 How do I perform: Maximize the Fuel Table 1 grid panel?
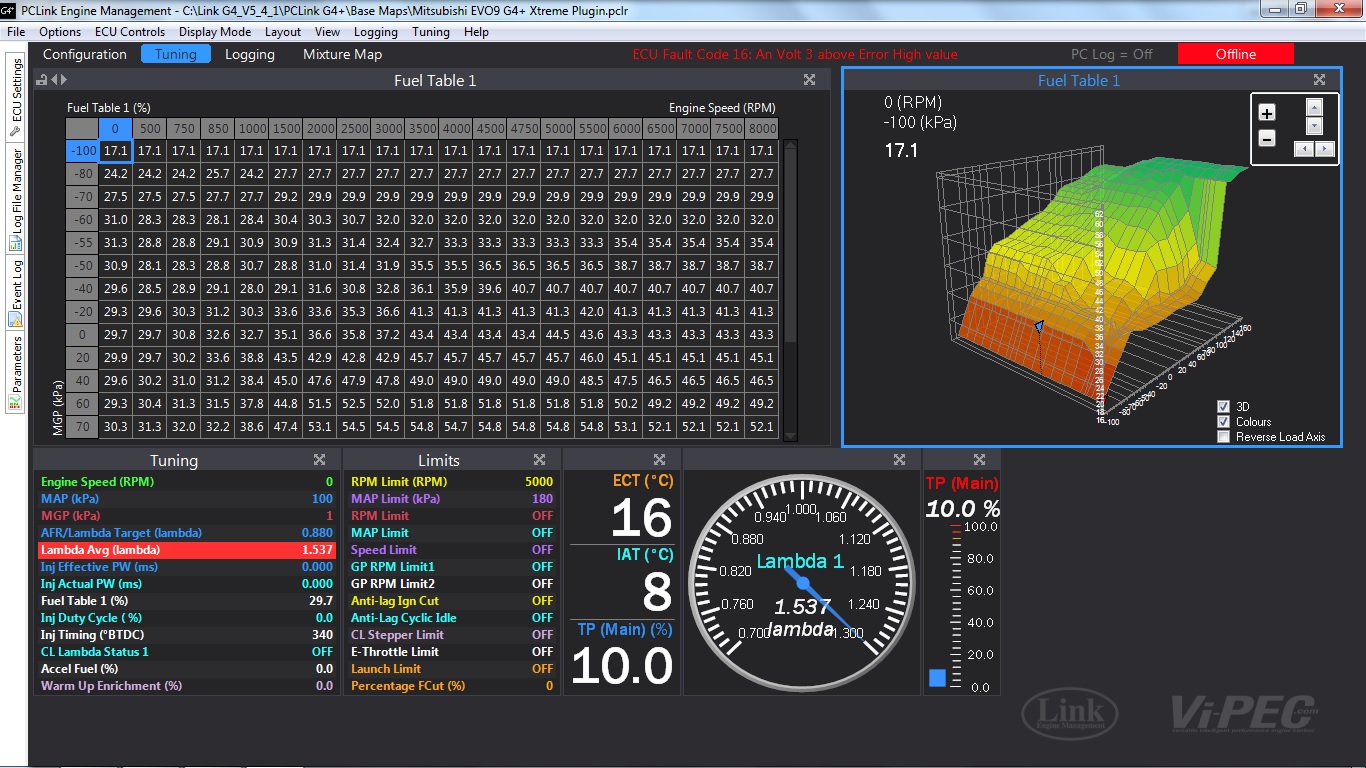[810, 80]
